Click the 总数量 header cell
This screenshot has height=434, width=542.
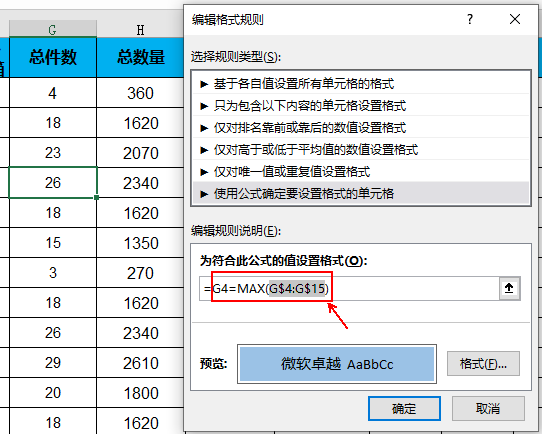(x=140, y=57)
